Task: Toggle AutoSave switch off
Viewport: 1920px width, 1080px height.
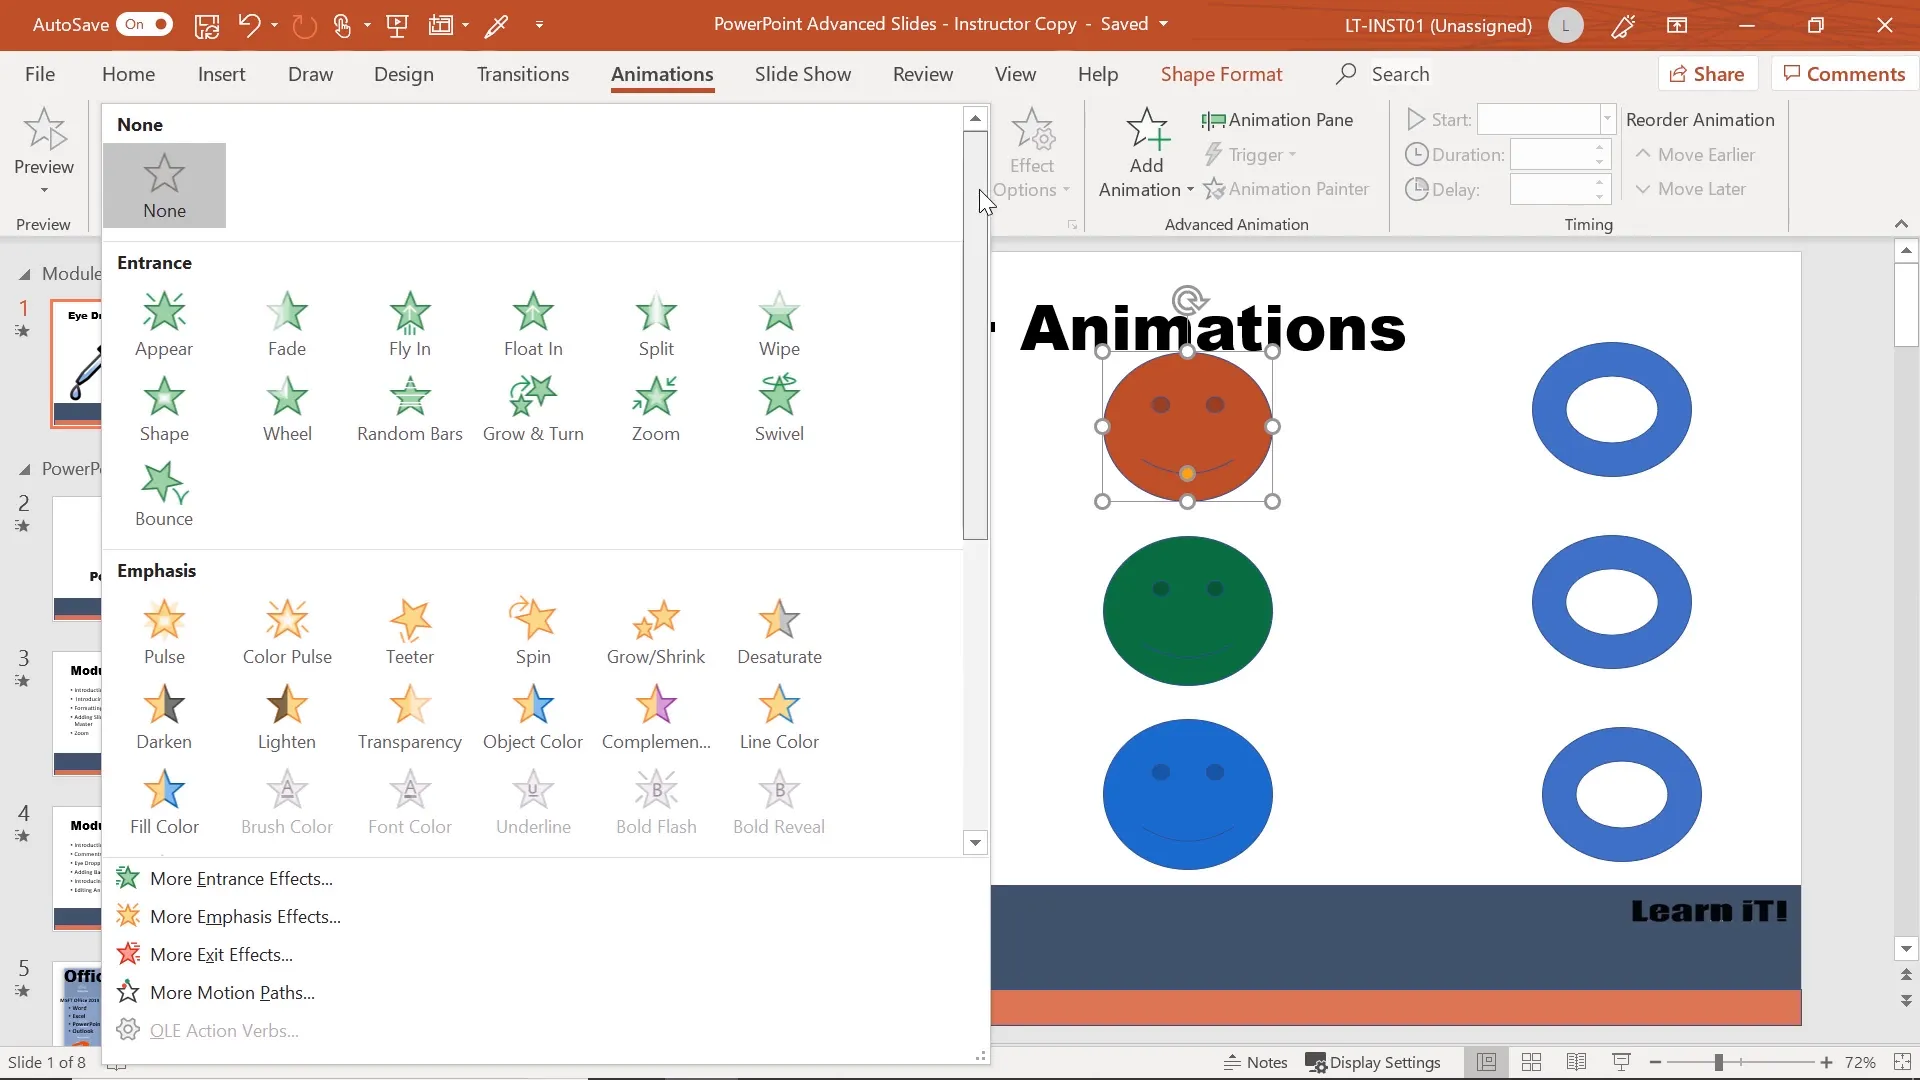Action: [x=147, y=24]
